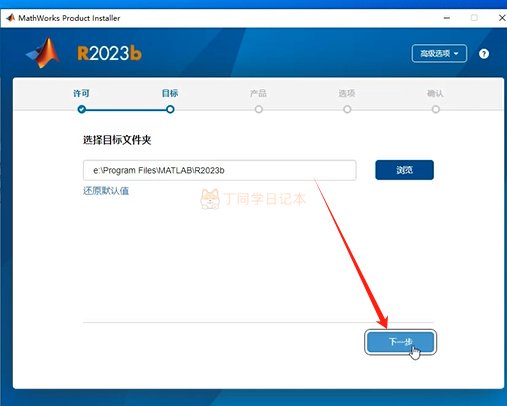Click the completed 许可 step circle
This screenshot has width=507, height=406.
click(x=82, y=109)
